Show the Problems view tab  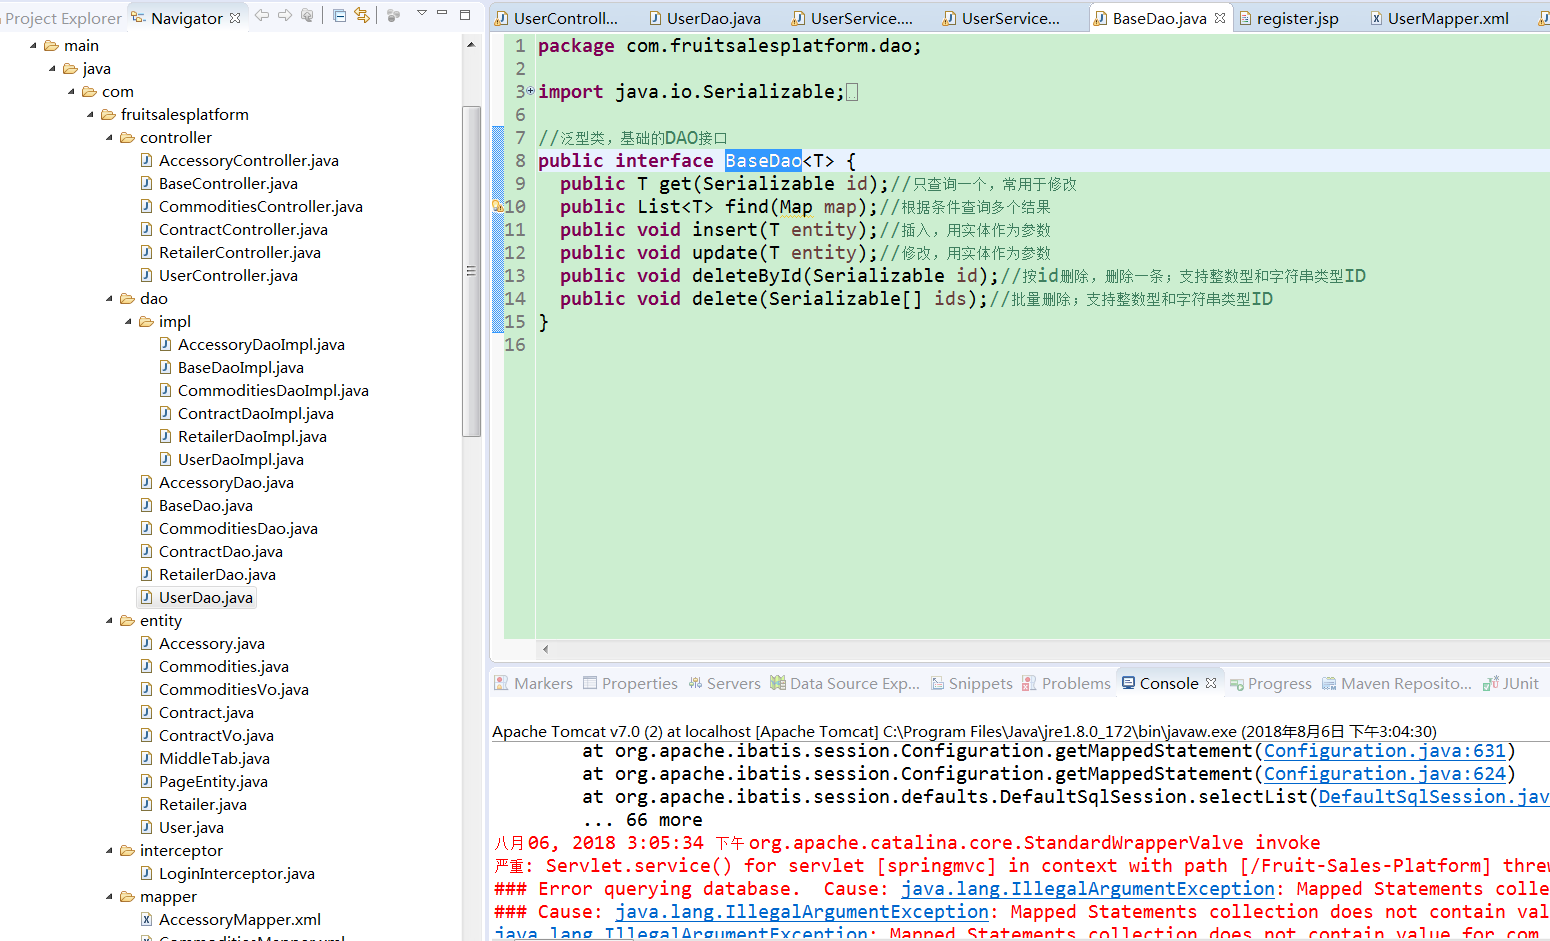[1066, 683]
